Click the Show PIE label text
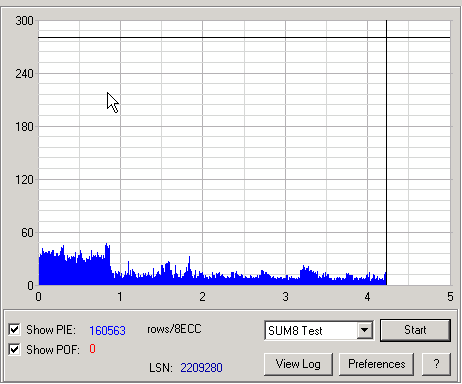 51,330
